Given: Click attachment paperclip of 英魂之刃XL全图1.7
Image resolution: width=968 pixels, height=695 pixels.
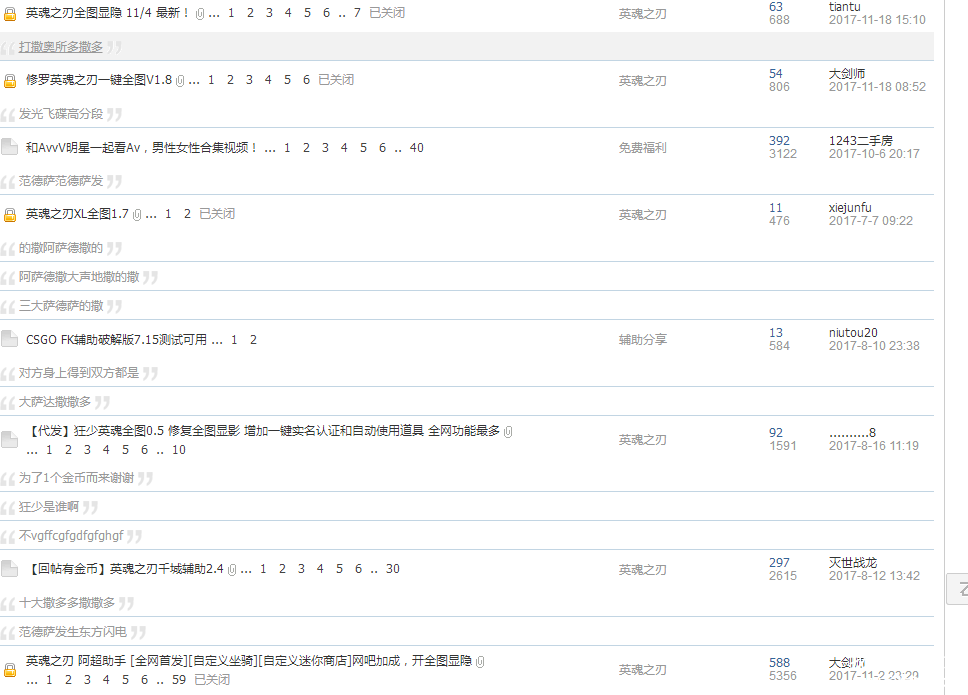Looking at the screenshot, I should point(137,215).
